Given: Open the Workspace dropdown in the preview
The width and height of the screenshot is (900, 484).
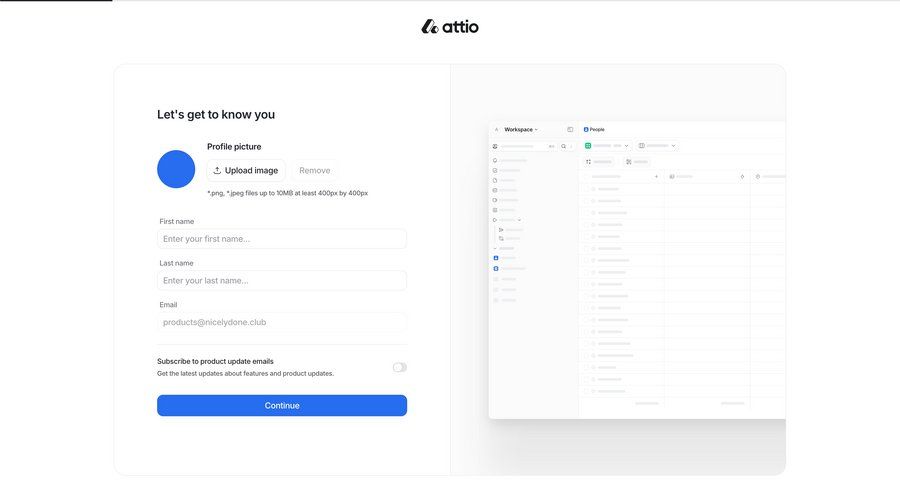Looking at the screenshot, I should [520, 129].
